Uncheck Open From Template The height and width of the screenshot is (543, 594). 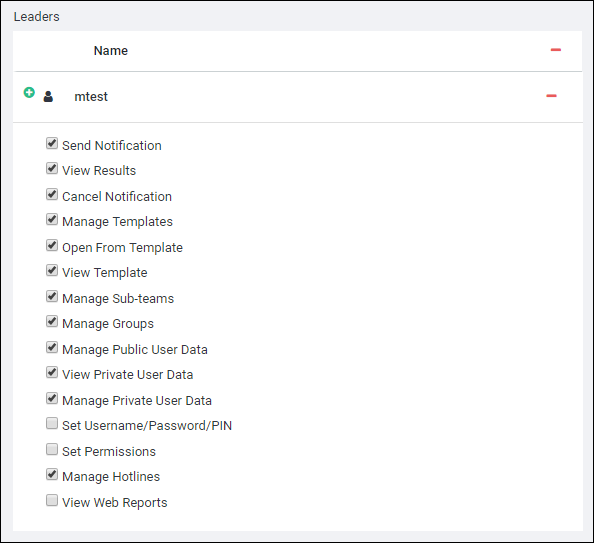click(x=52, y=245)
